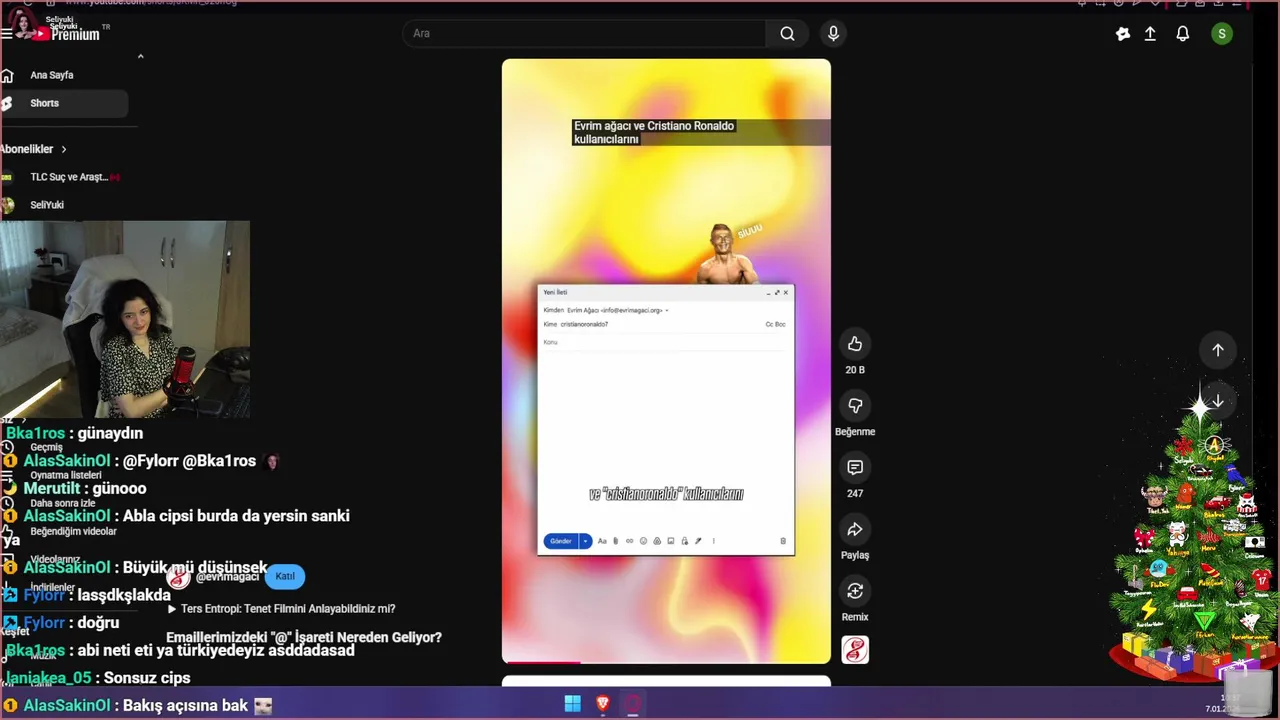
Task: Expand the Abonelikler subscriptions section
Action: point(34,149)
